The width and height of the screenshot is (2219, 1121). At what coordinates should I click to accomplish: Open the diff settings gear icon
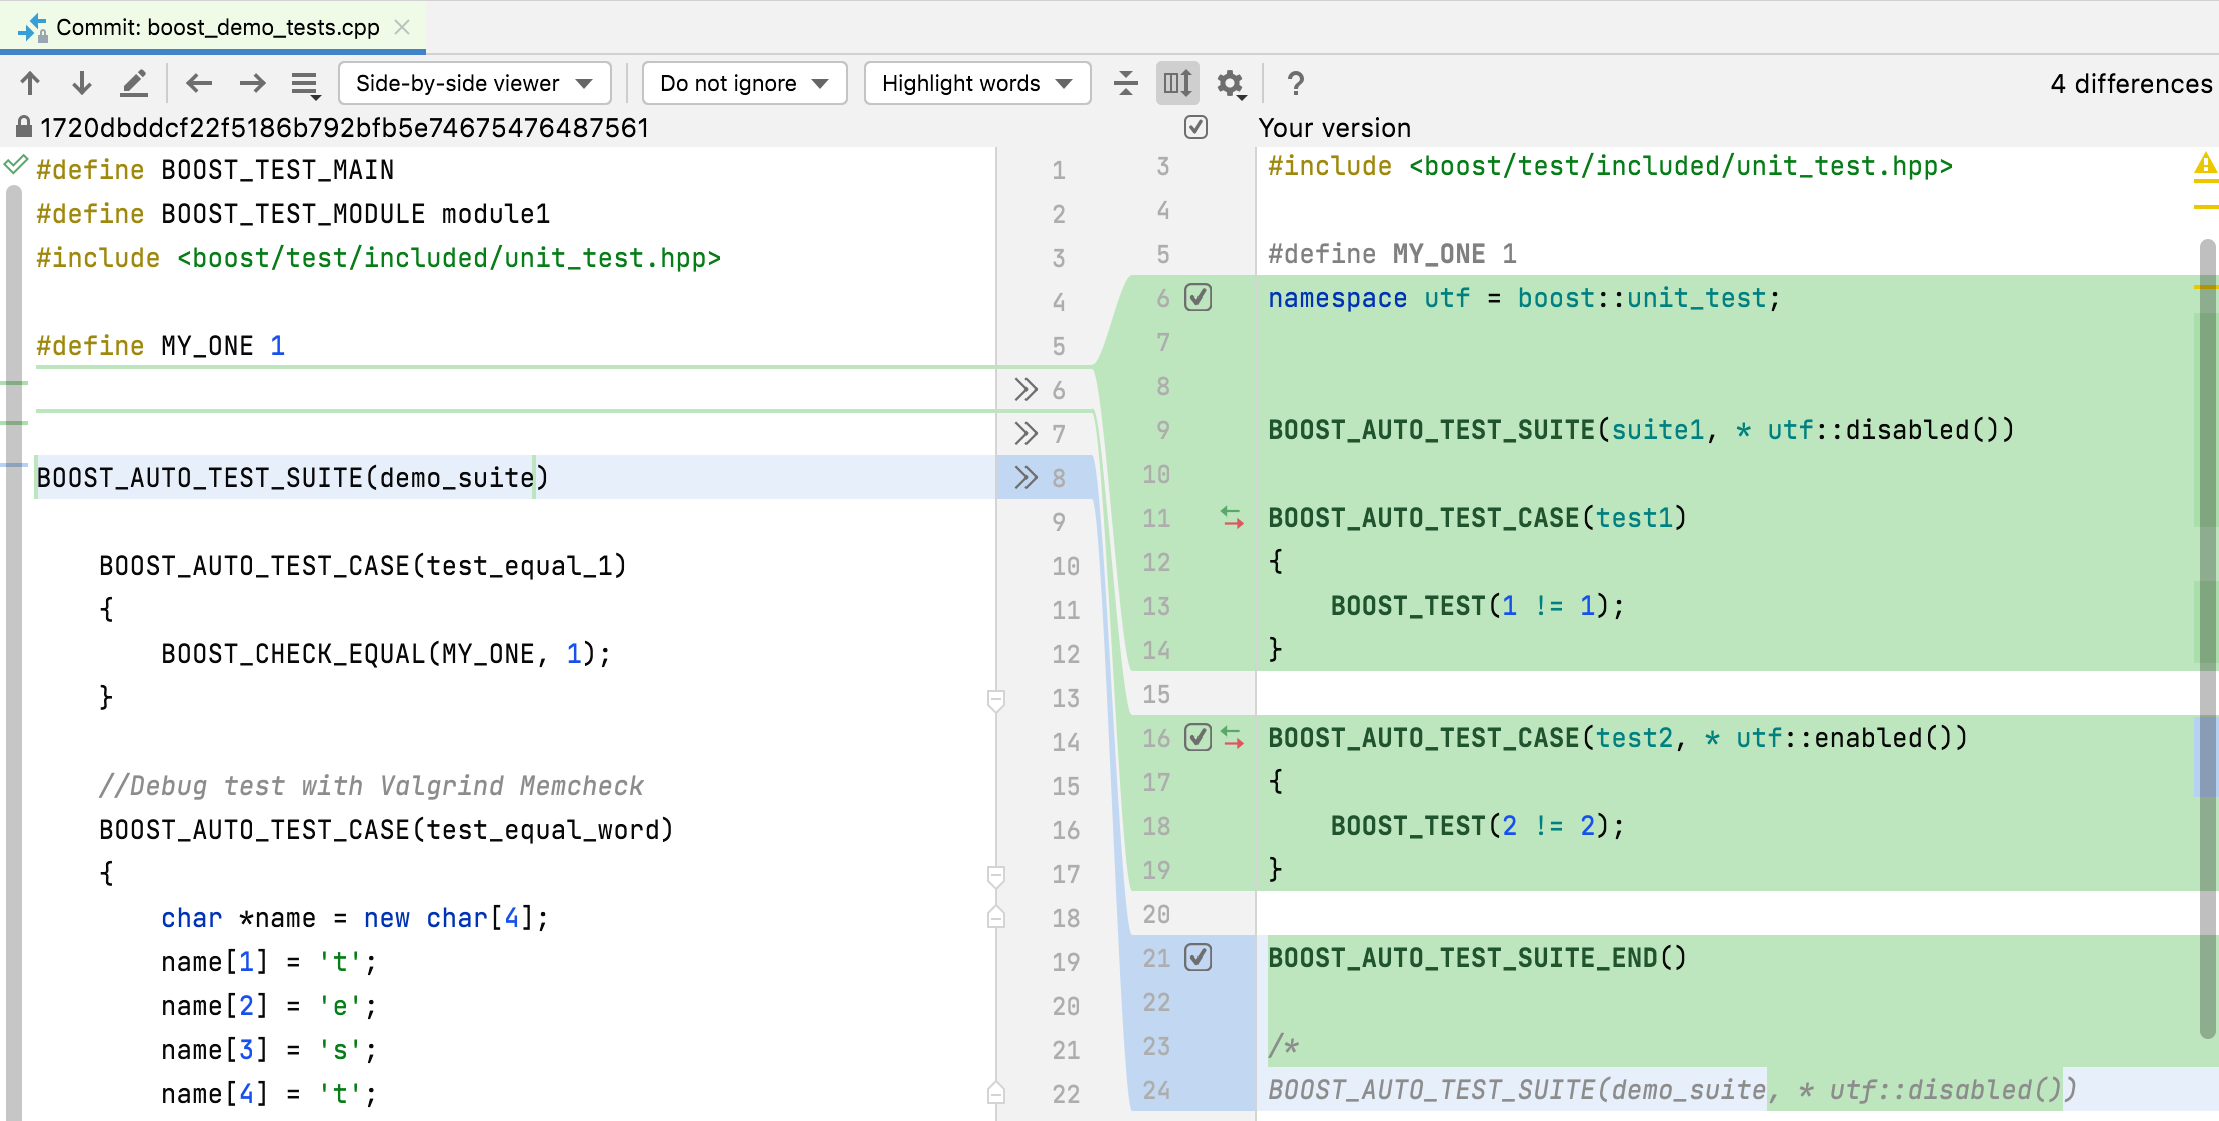(x=1231, y=83)
